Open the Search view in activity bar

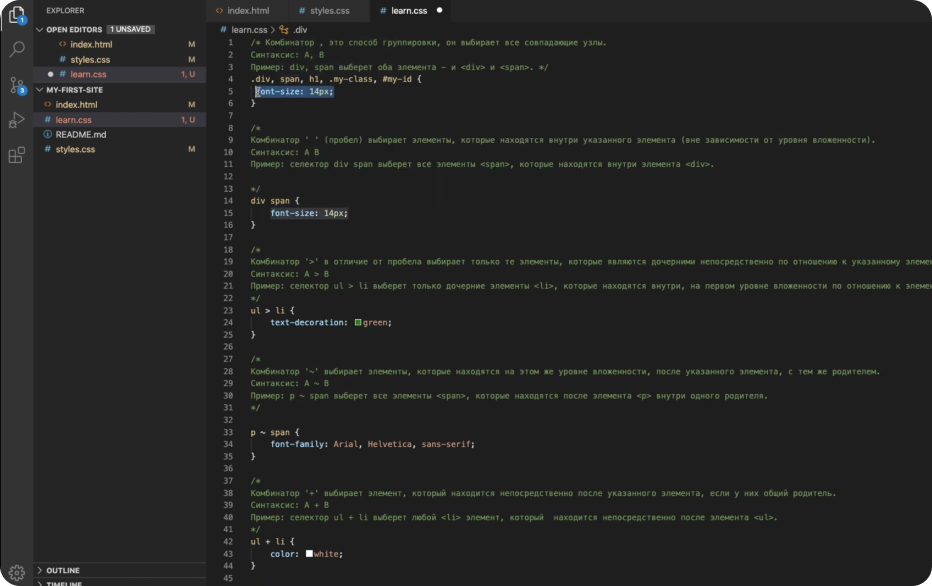pos(17,49)
